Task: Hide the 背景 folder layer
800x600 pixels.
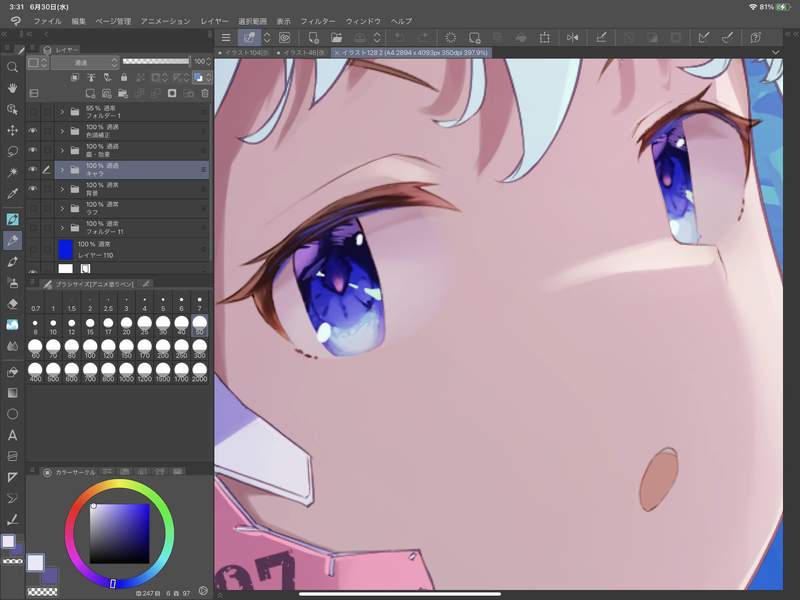Action: tap(33, 189)
